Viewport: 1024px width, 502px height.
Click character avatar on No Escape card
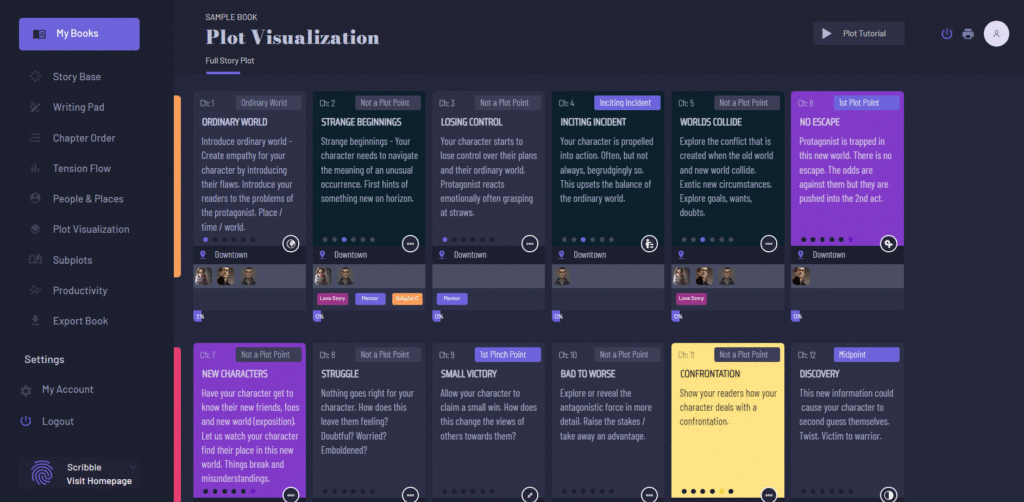click(801, 276)
